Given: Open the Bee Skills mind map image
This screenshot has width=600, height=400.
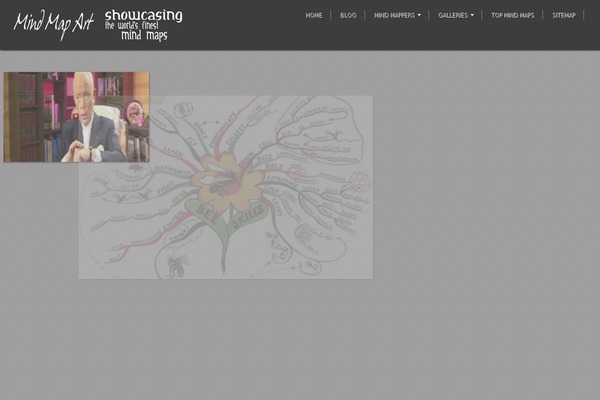Looking at the screenshot, I should [x=226, y=187].
